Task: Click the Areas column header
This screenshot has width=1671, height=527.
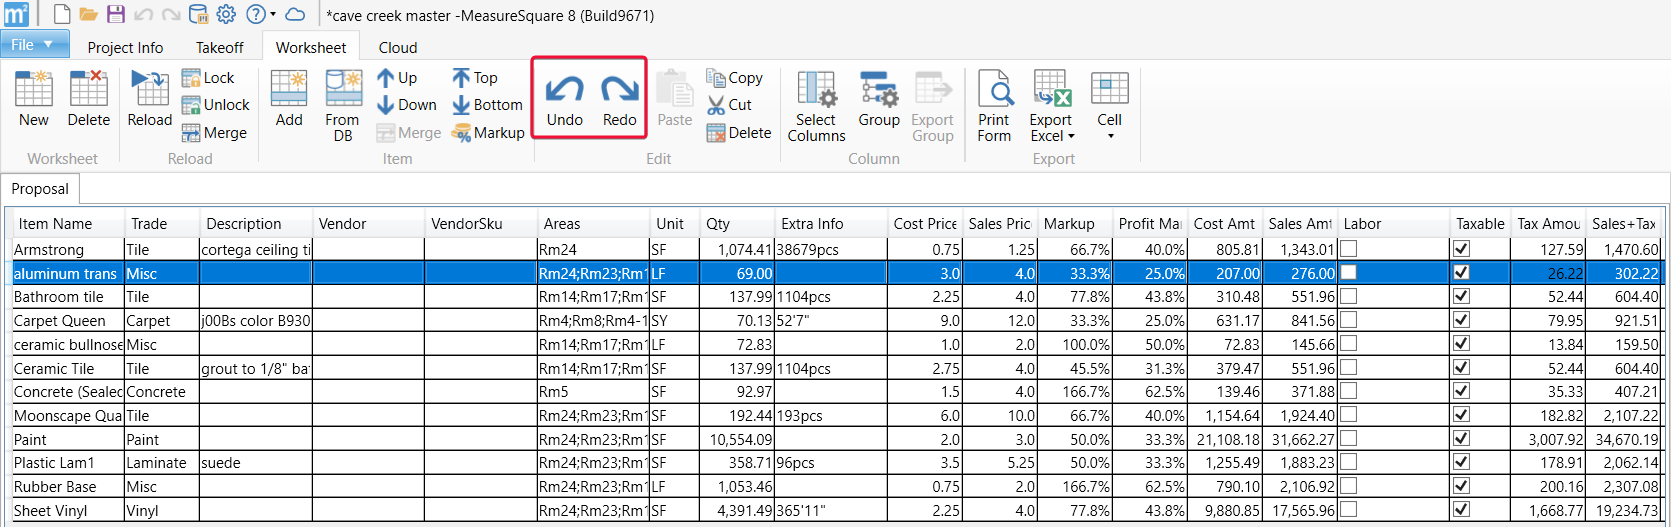Action: click(x=593, y=224)
